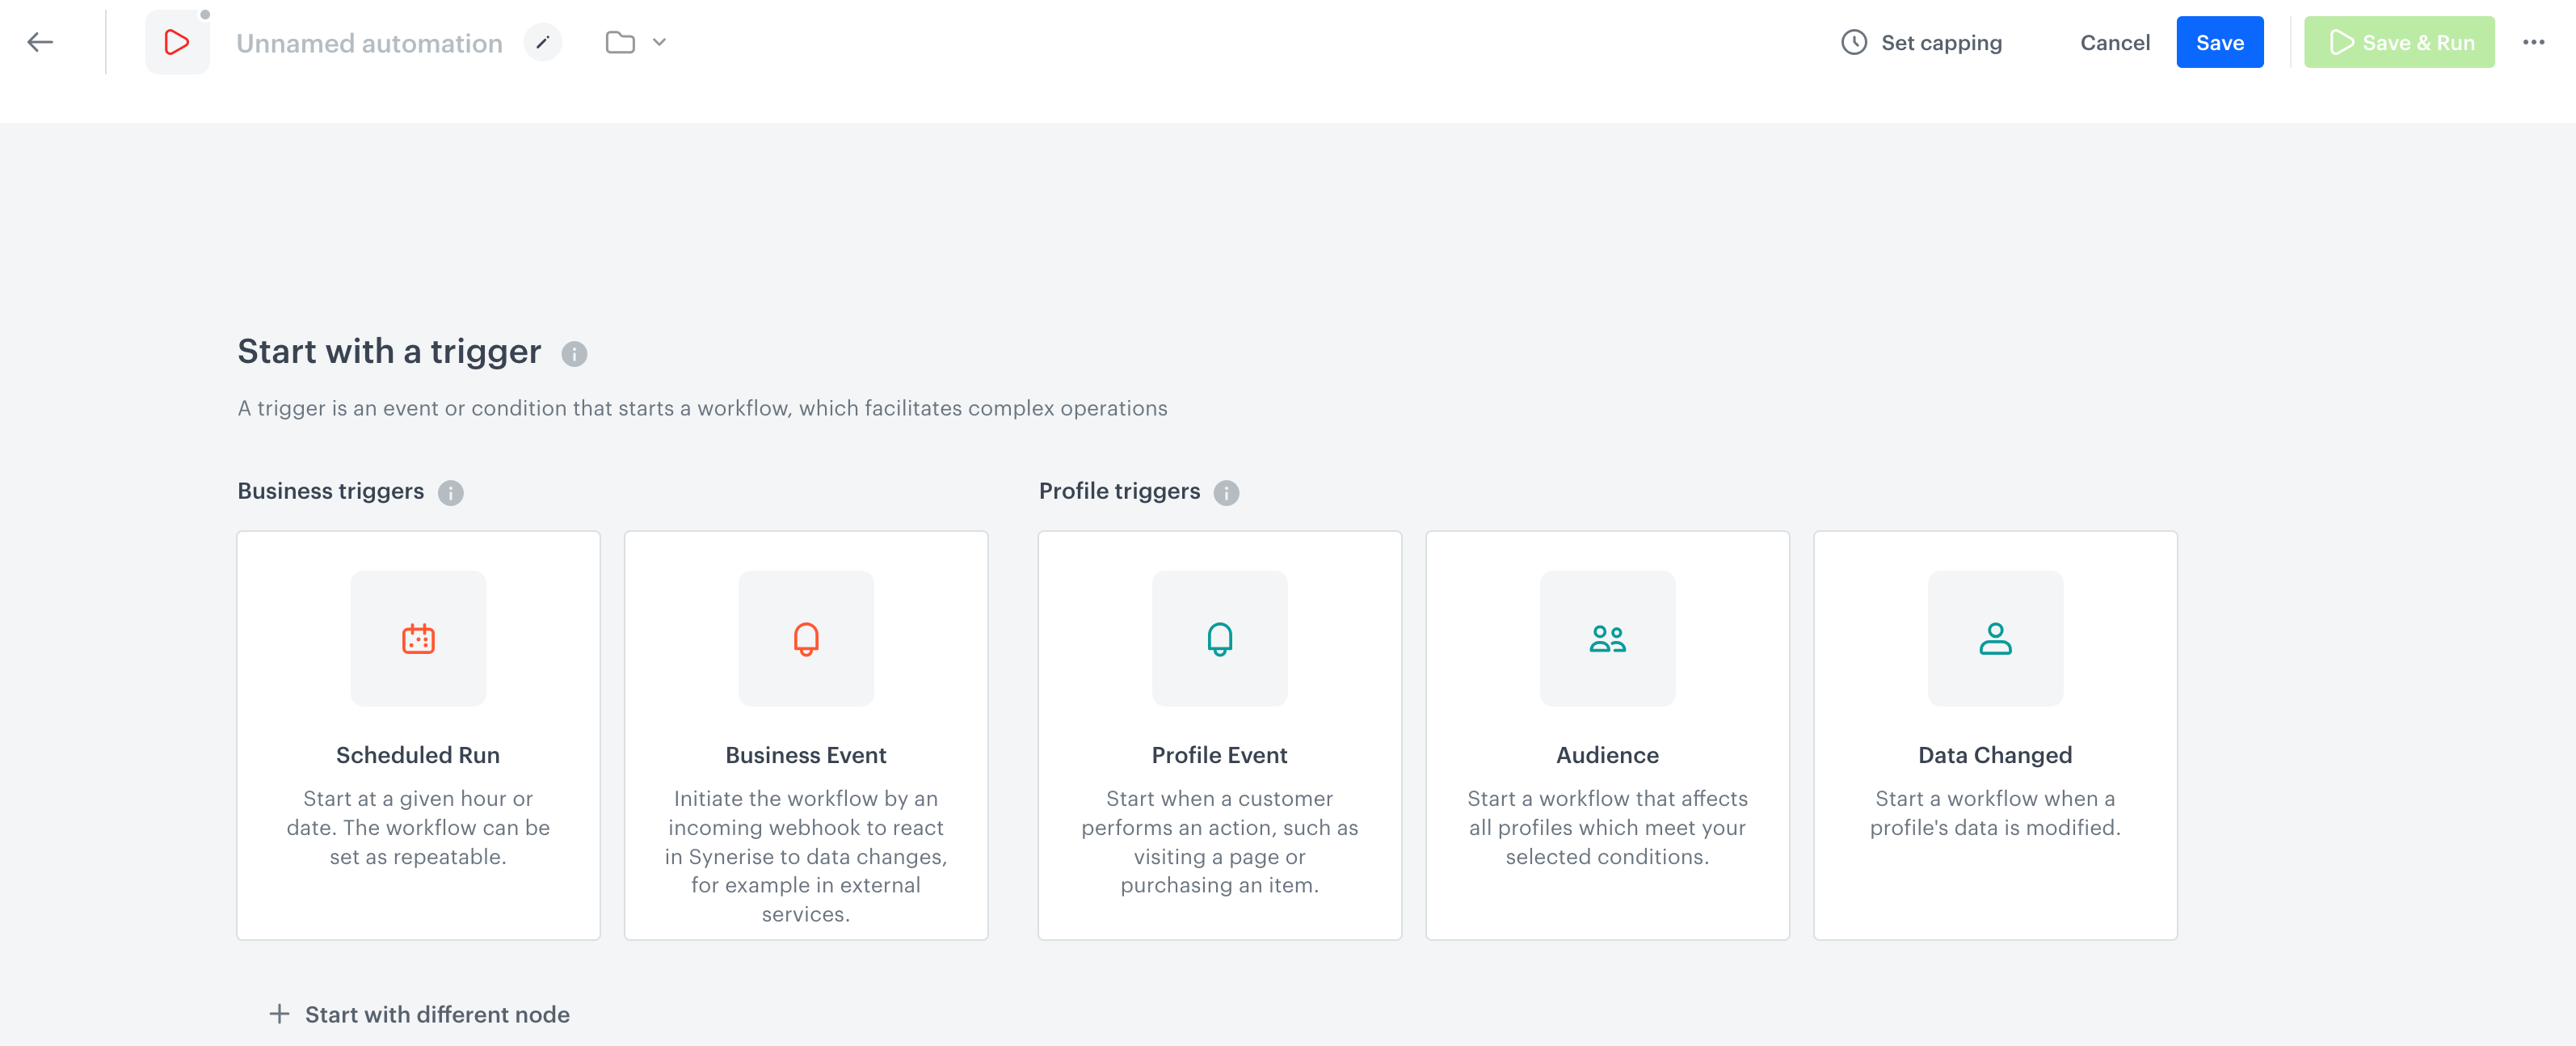
Task: Show Profile triggers info tooltip
Action: click(x=1226, y=493)
